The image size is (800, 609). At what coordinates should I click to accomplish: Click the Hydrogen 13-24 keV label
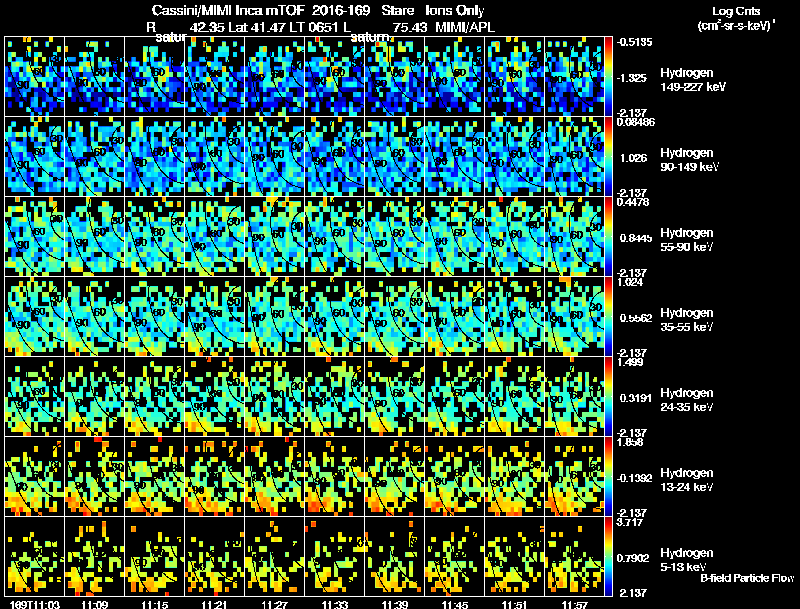pos(687,480)
